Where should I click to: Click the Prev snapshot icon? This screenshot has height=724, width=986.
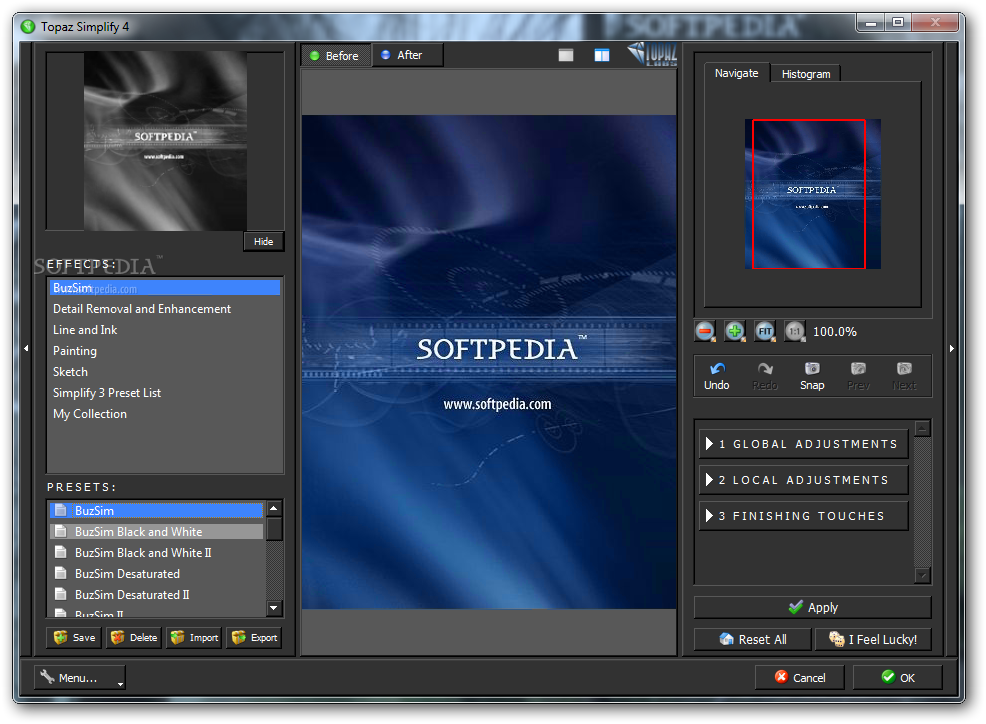[858, 369]
